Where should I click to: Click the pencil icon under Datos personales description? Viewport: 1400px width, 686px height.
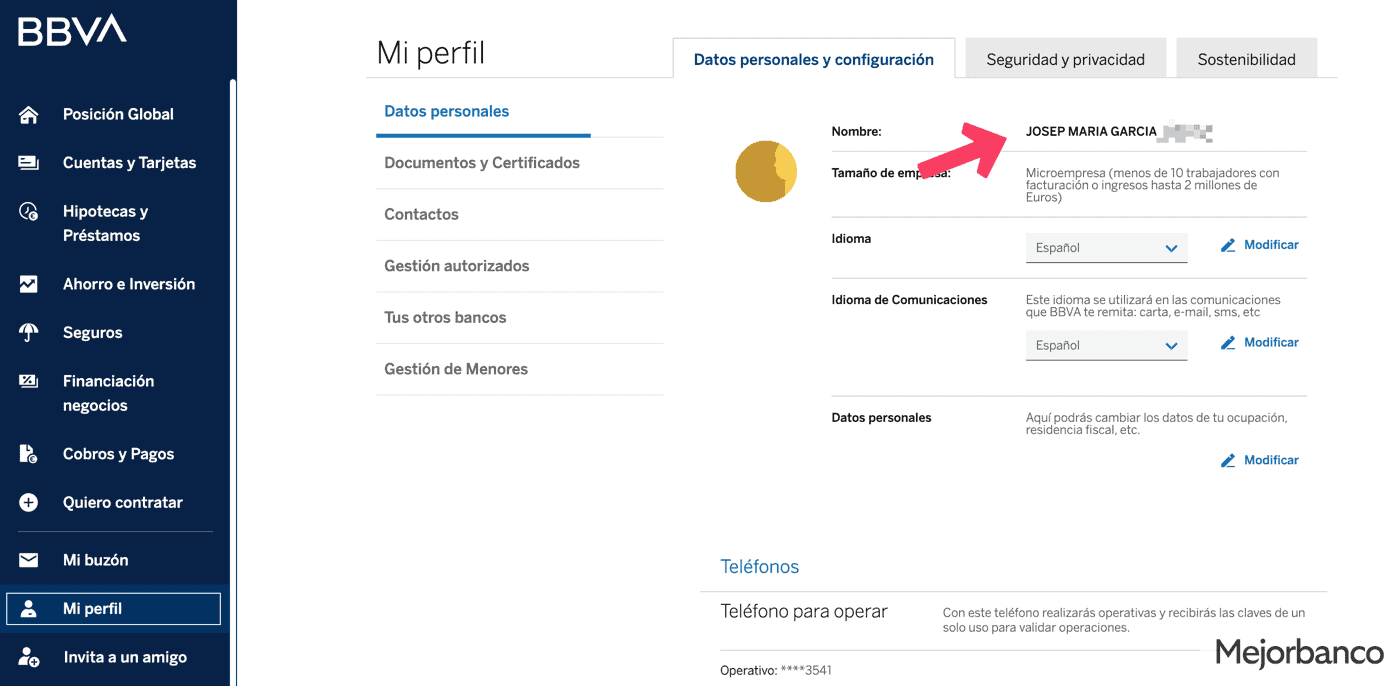tap(1228, 461)
